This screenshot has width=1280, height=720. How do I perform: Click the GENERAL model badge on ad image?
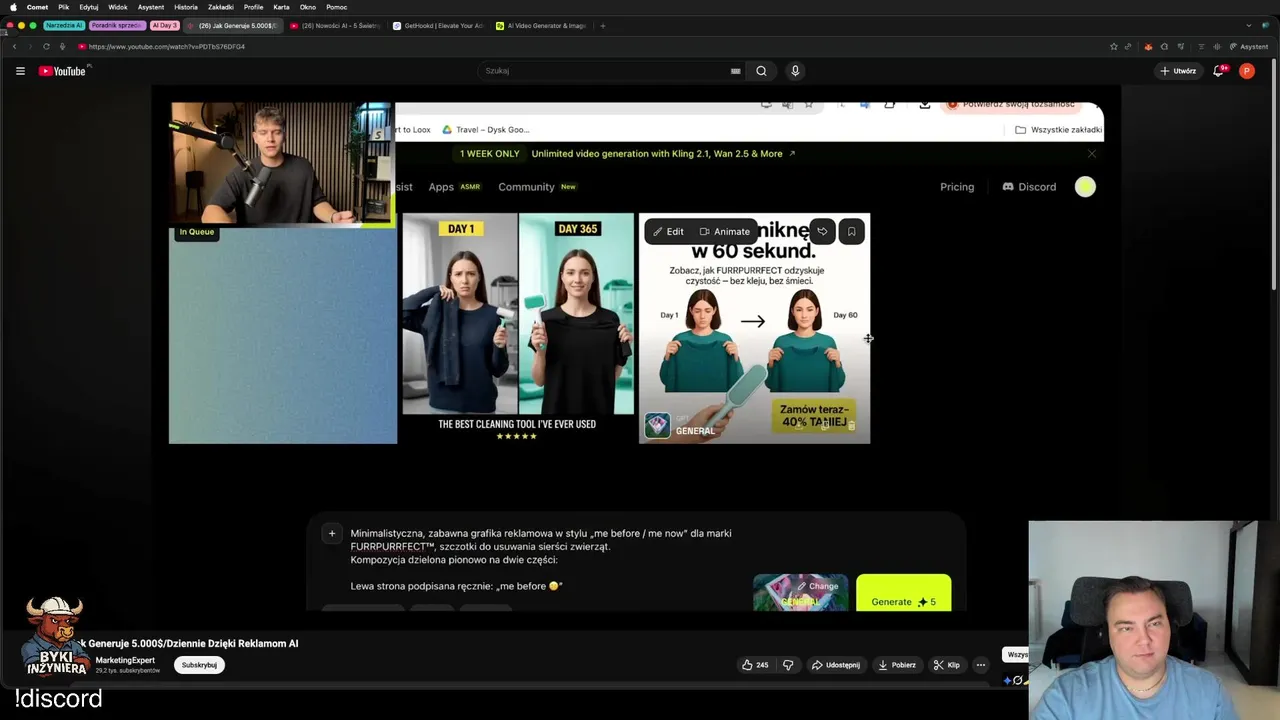click(x=681, y=426)
